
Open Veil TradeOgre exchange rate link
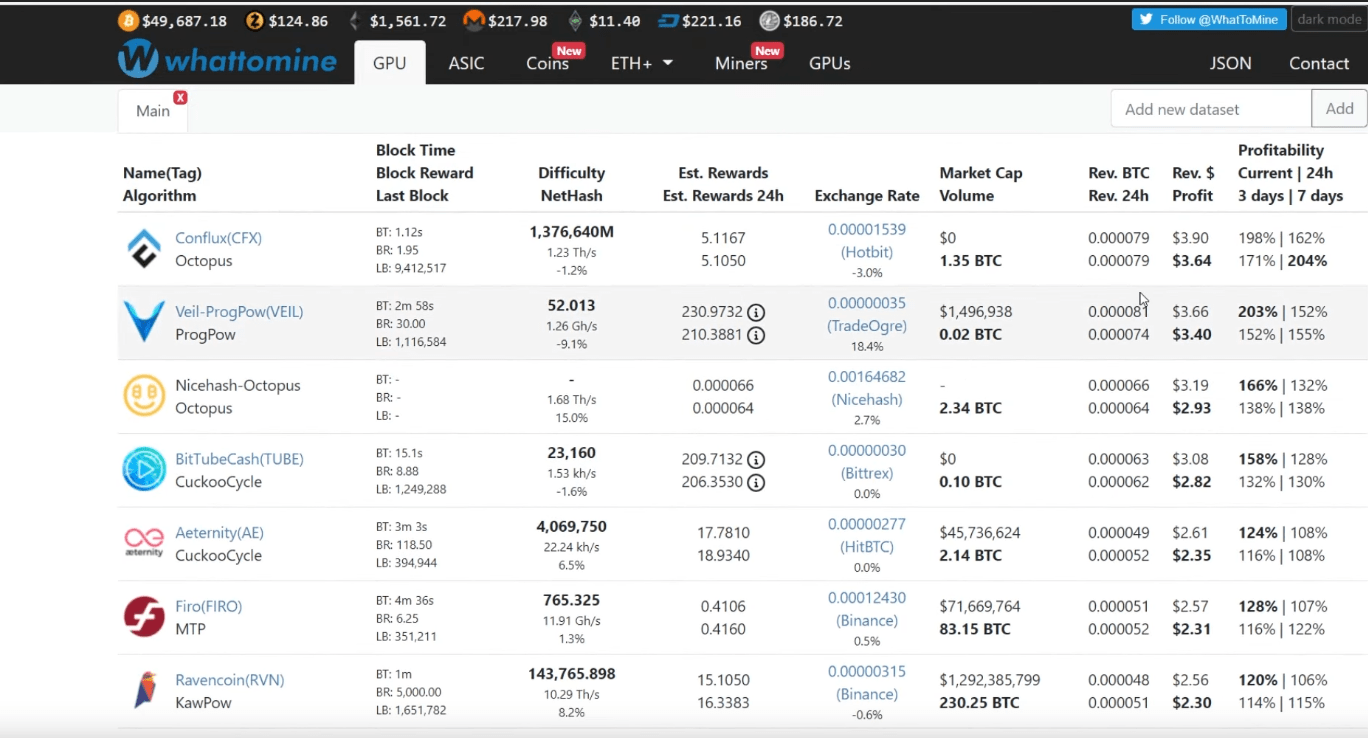click(867, 314)
